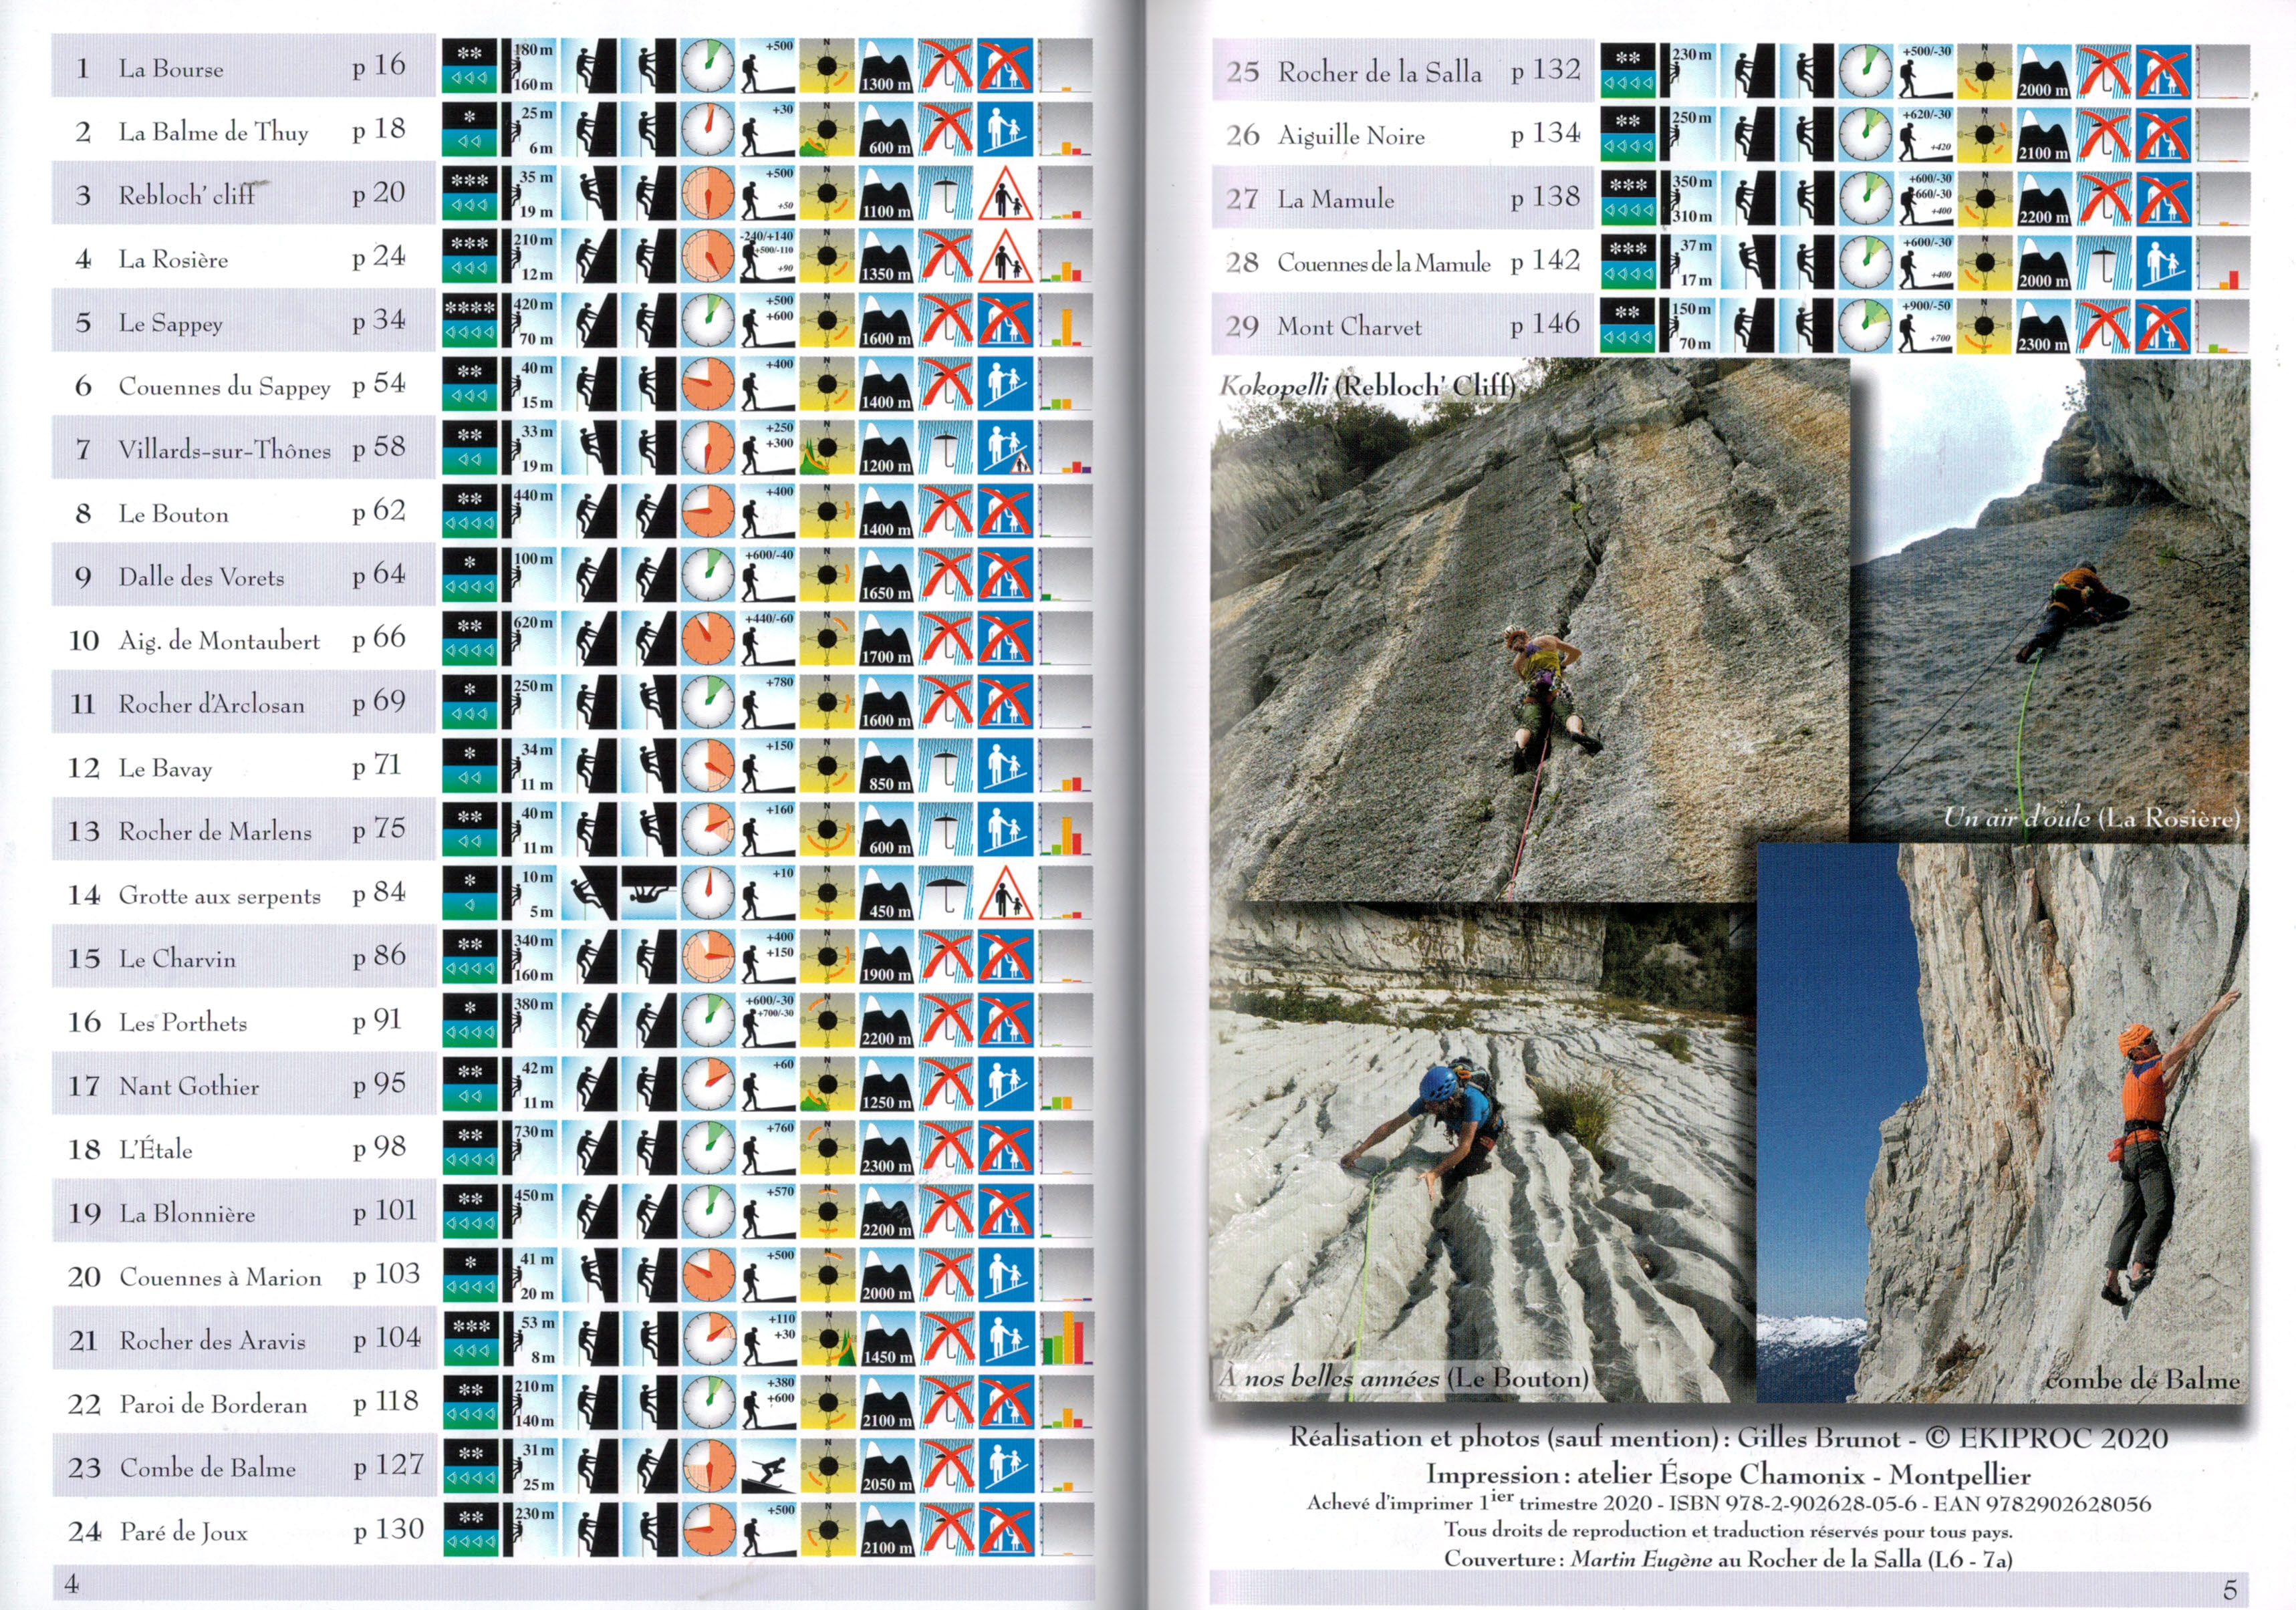Click the 'Impression : atelier Ésope Chamonix - Montpellier' line
Viewport: 2296px width, 1610px height.
click(x=1729, y=1474)
